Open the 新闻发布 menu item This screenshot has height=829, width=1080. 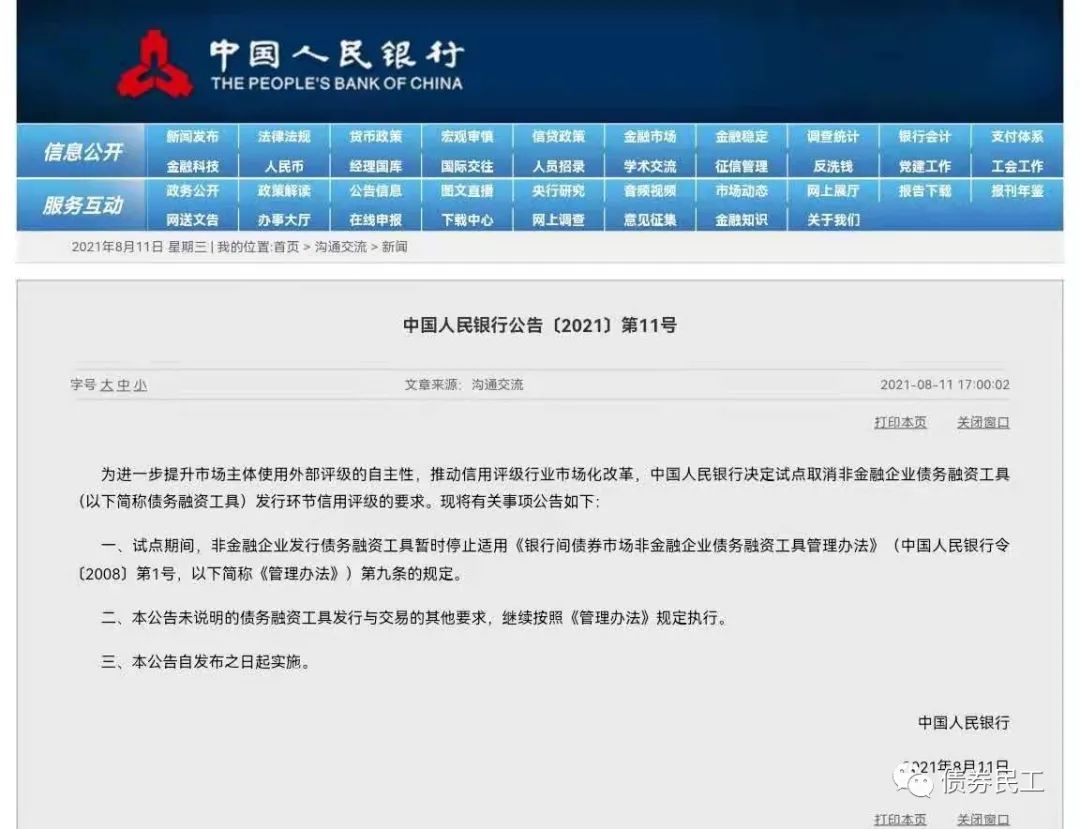coord(192,137)
